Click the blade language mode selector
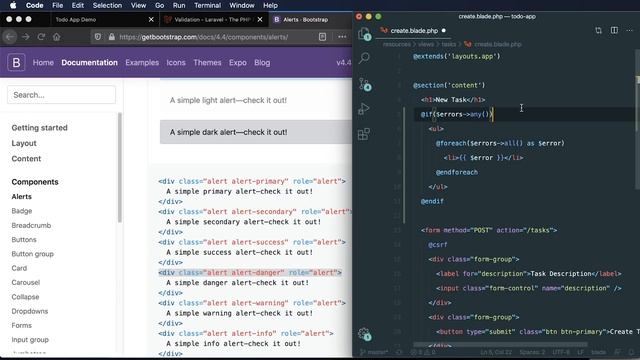This screenshot has height=360, width=640. pyautogui.click(x=598, y=352)
